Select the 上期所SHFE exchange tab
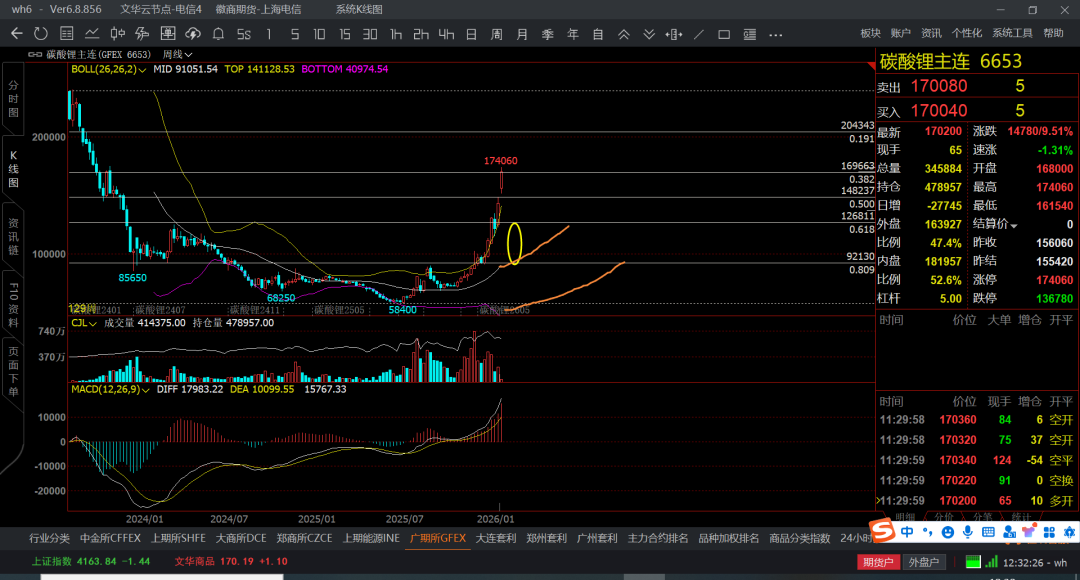 (x=178, y=538)
